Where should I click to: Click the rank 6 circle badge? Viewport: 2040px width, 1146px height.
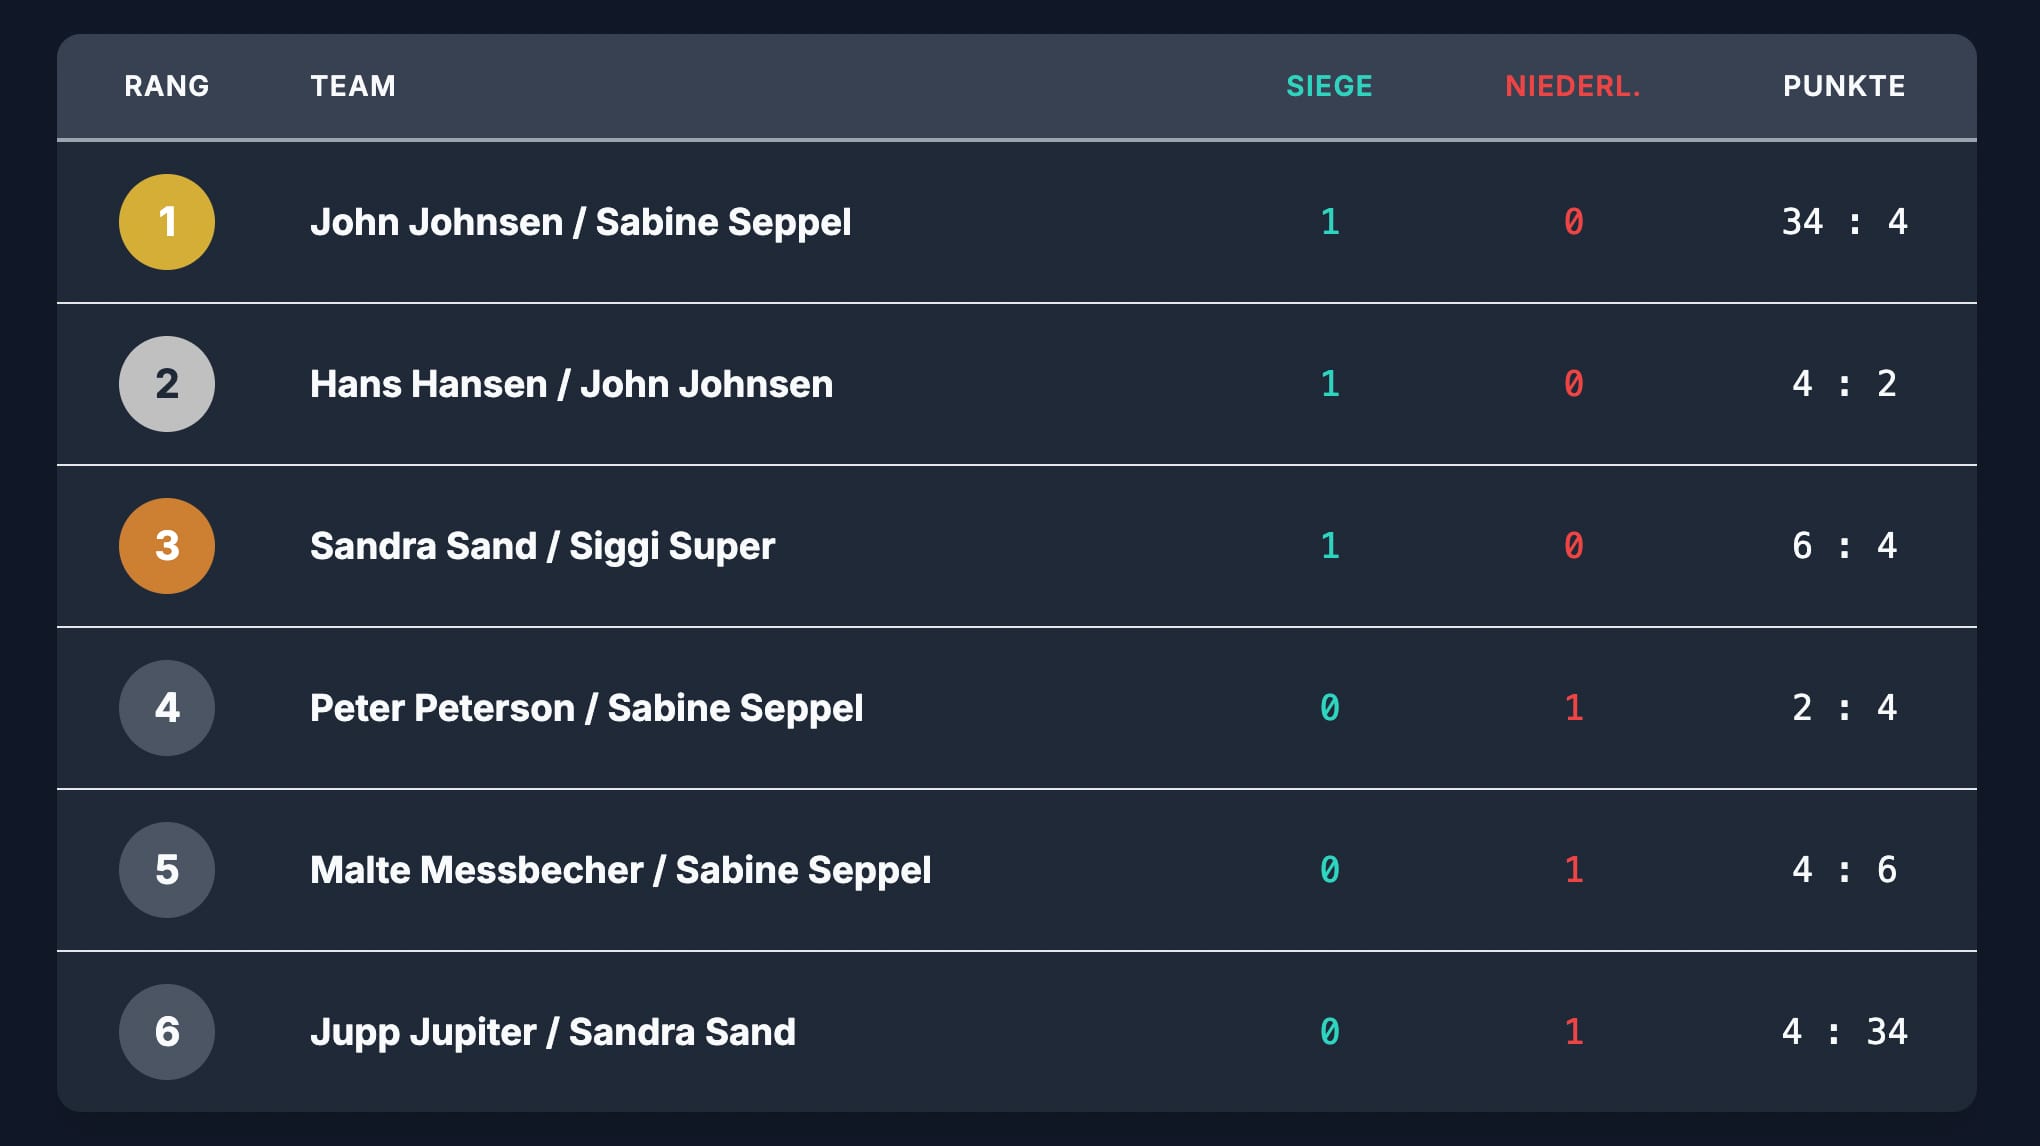(167, 1031)
